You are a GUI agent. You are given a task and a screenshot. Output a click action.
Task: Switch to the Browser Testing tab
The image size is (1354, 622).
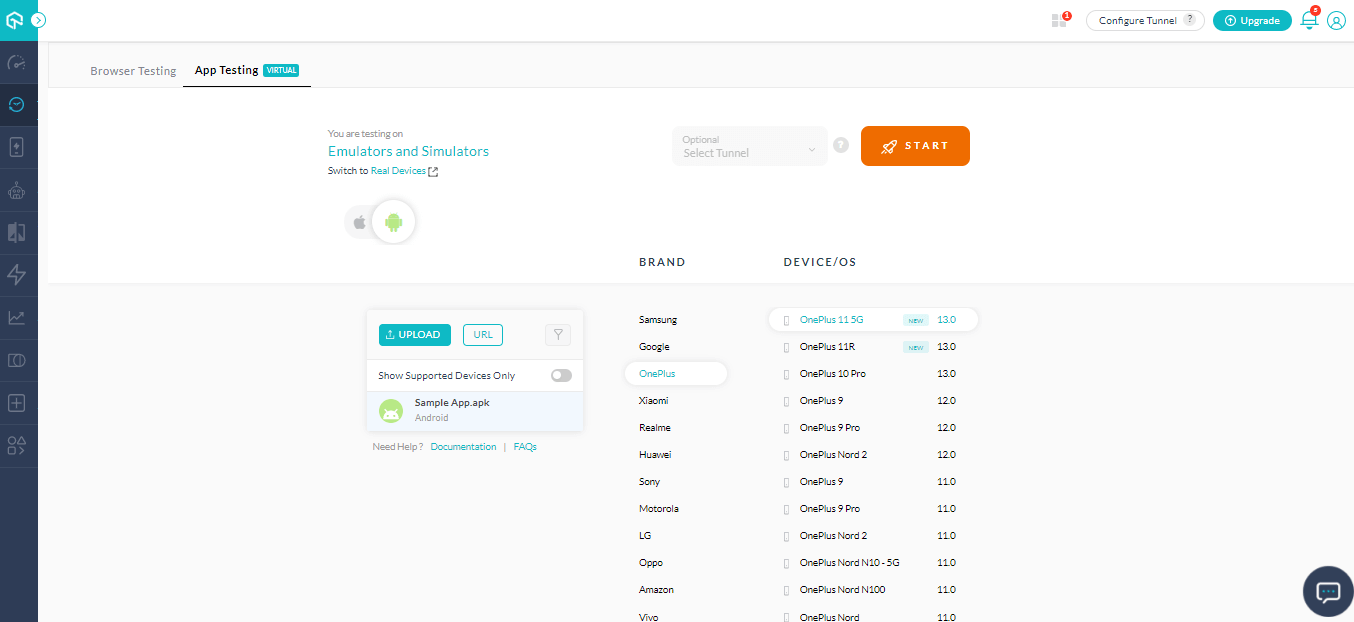click(x=132, y=70)
